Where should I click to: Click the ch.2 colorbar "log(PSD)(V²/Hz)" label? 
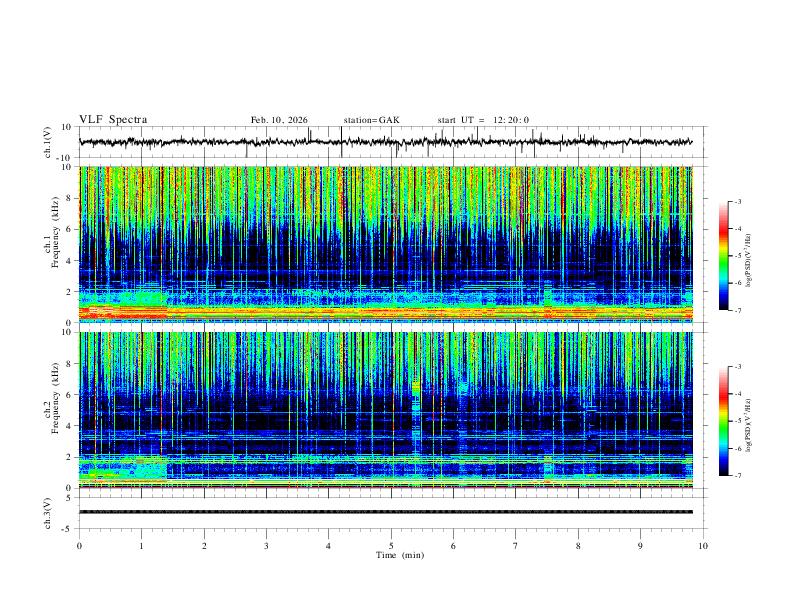(x=748, y=426)
